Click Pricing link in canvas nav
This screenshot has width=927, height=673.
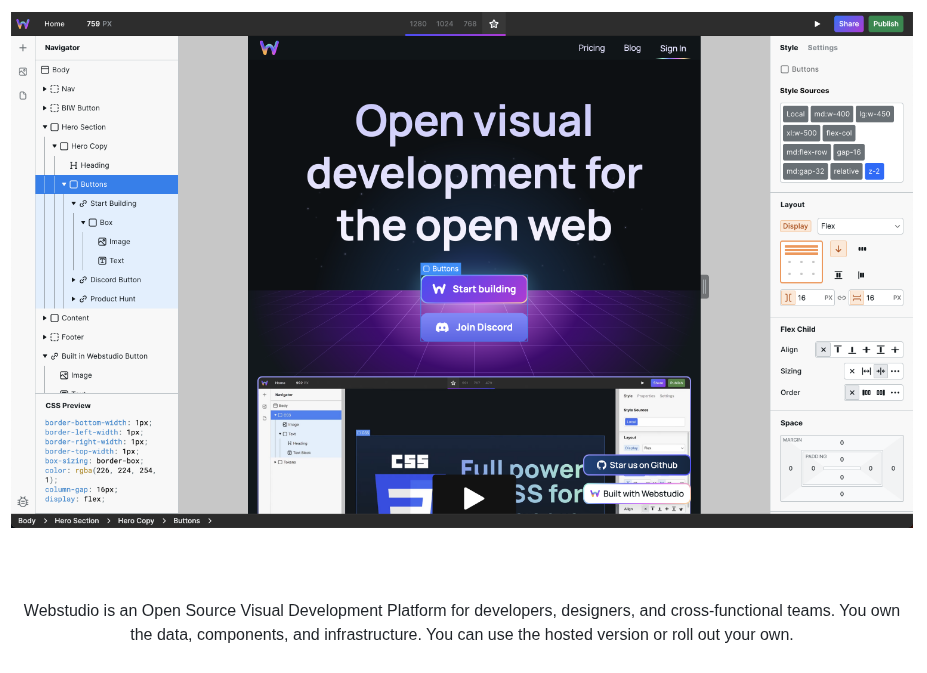[x=591, y=48]
